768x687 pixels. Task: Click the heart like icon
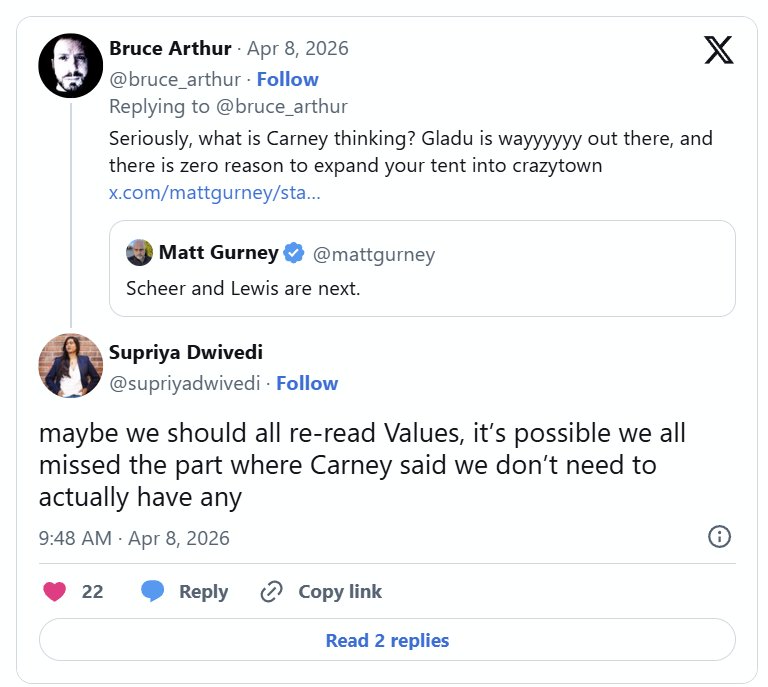(x=55, y=591)
